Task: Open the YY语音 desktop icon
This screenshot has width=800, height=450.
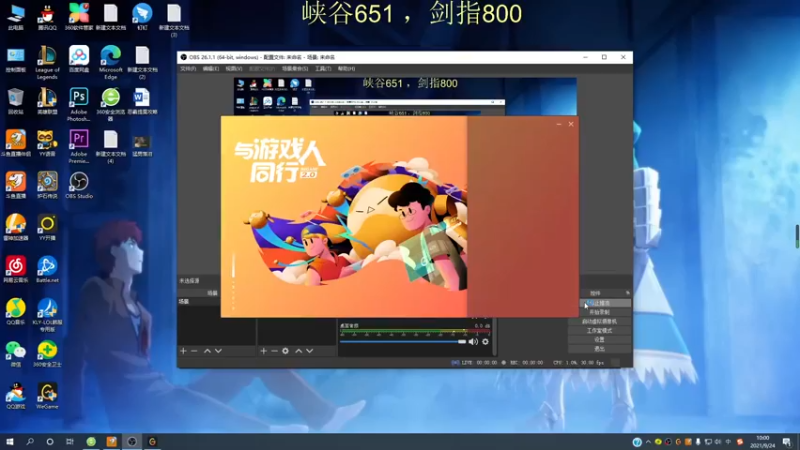Action: [47, 143]
